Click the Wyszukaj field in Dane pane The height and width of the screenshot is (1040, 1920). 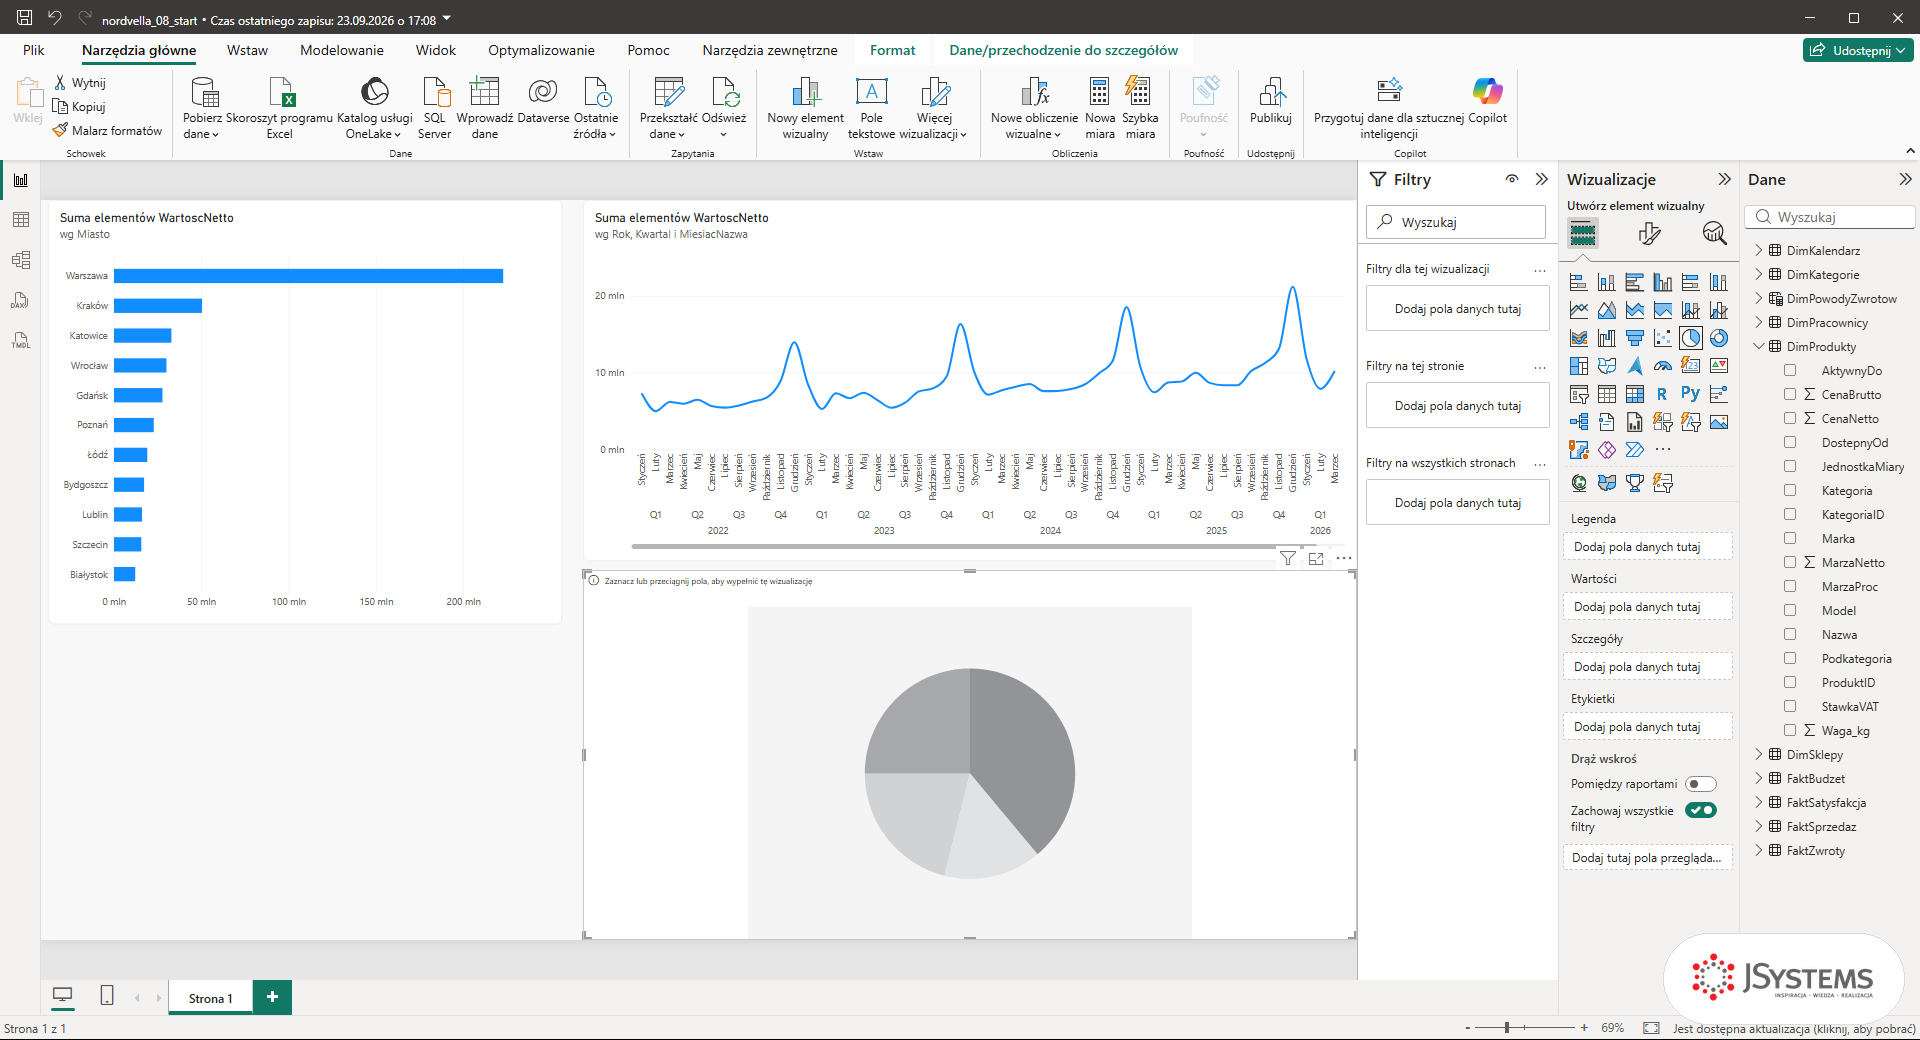1830,217
